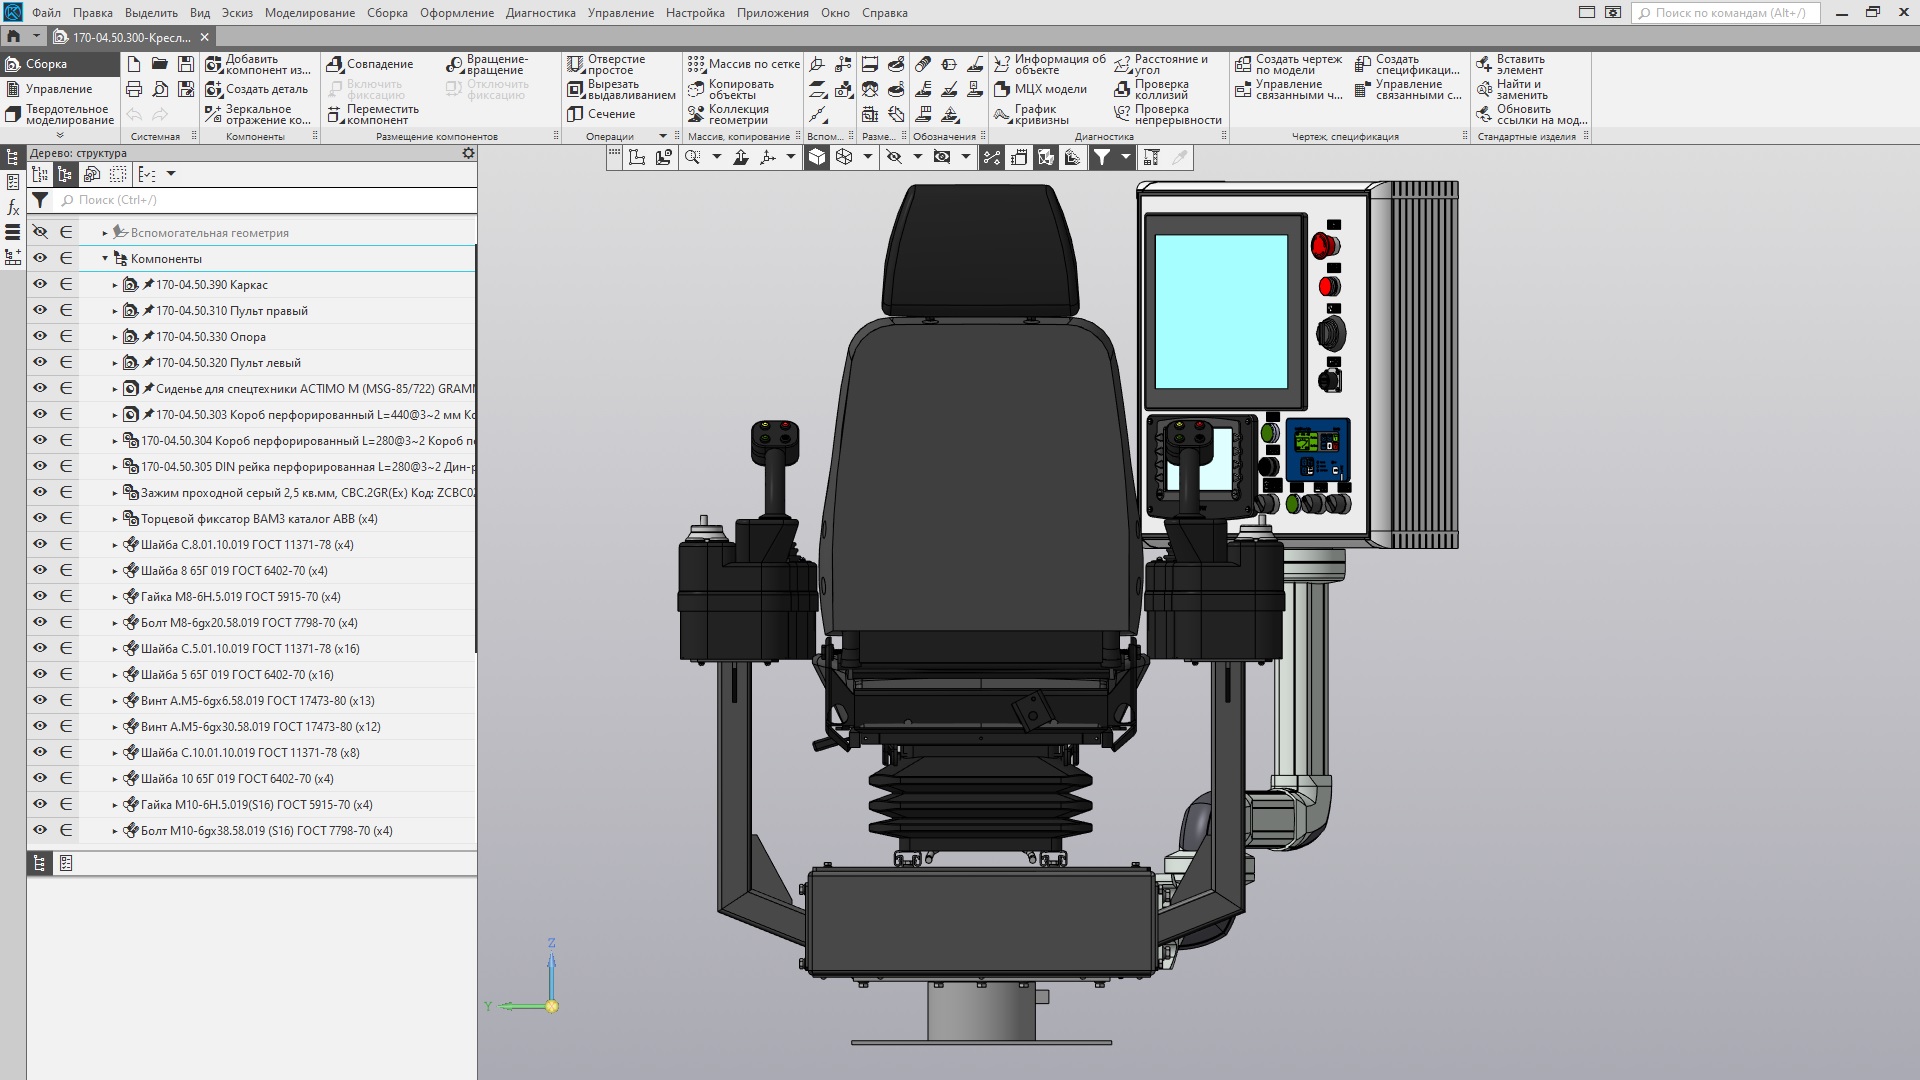Select wireframe display mode icon
1920x1080 pixels.
point(844,157)
